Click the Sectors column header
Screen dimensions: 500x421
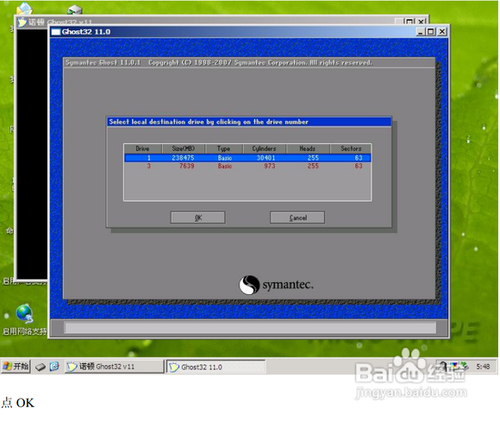click(351, 149)
